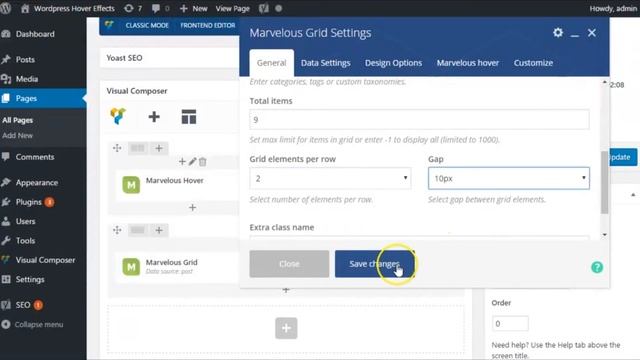The height and width of the screenshot is (360, 640).
Task: Change column layout of the first row
Action: click(x=138, y=148)
